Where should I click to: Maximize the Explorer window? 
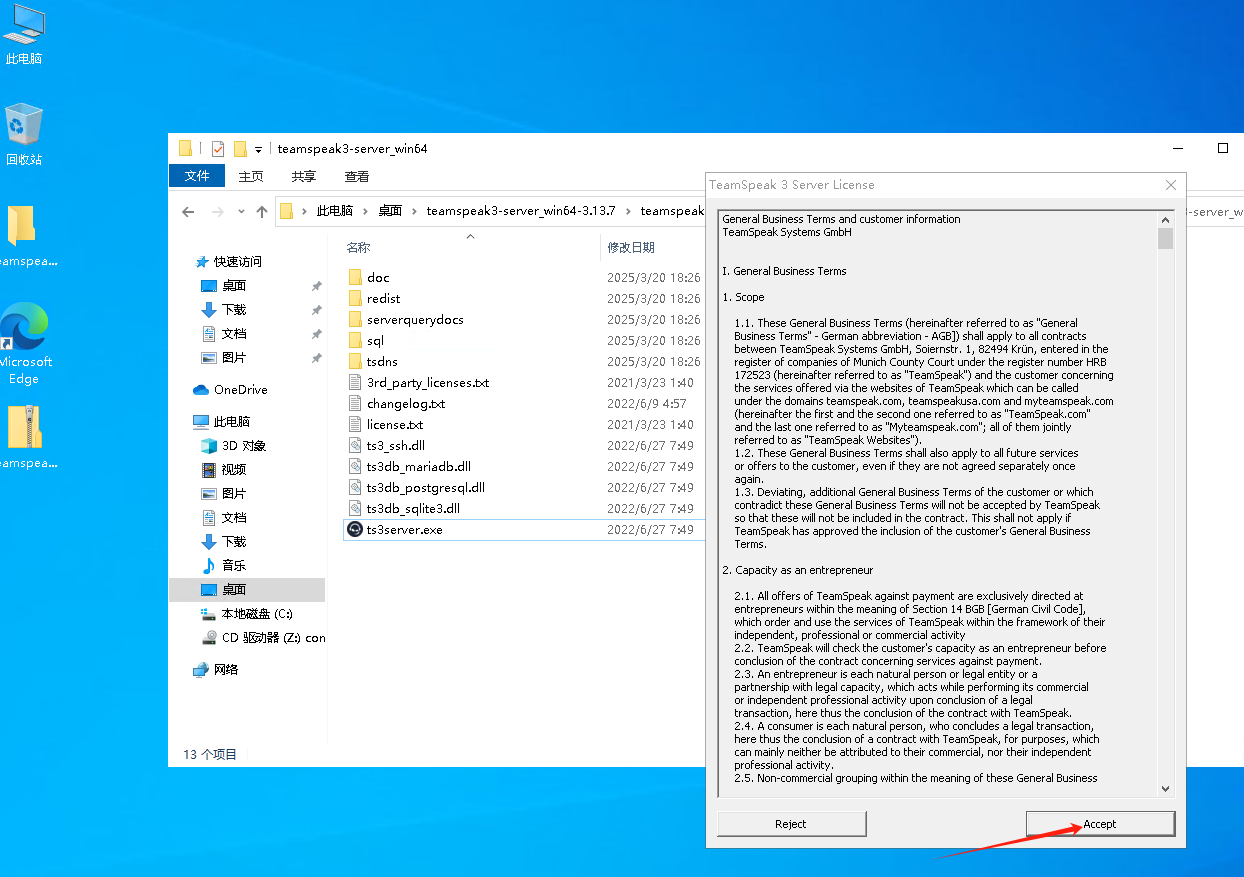pyautogui.click(x=1222, y=148)
